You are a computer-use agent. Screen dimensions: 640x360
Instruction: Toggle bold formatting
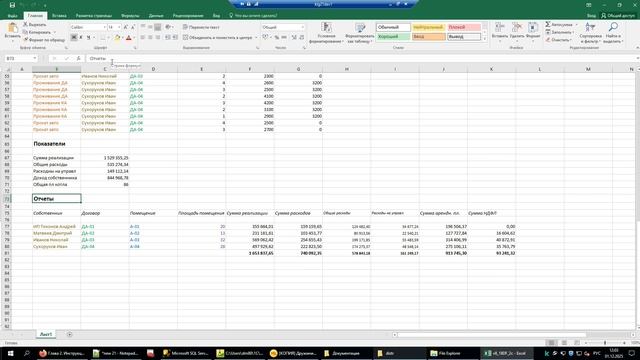73,38
